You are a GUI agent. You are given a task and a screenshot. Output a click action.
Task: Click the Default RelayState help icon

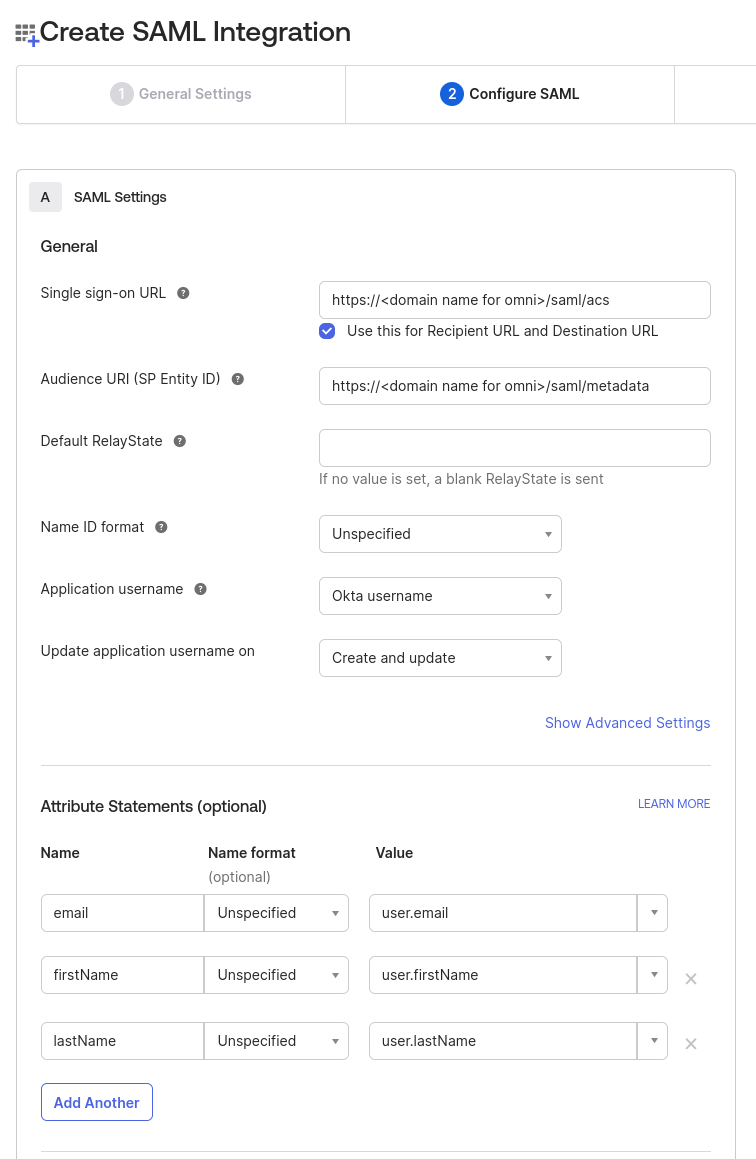pos(180,441)
